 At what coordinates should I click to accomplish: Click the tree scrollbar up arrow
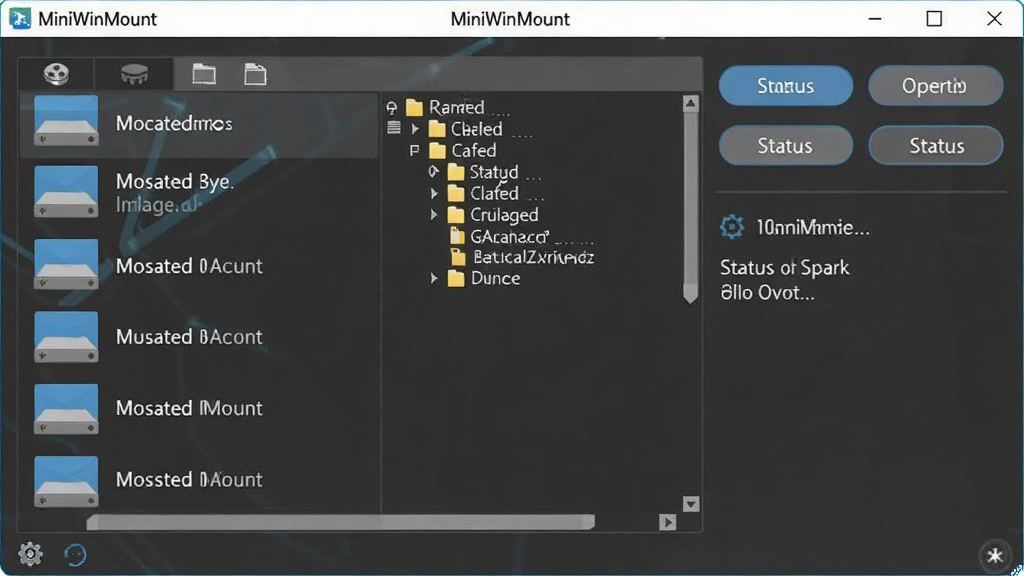pyautogui.click(x=690, y=104)
